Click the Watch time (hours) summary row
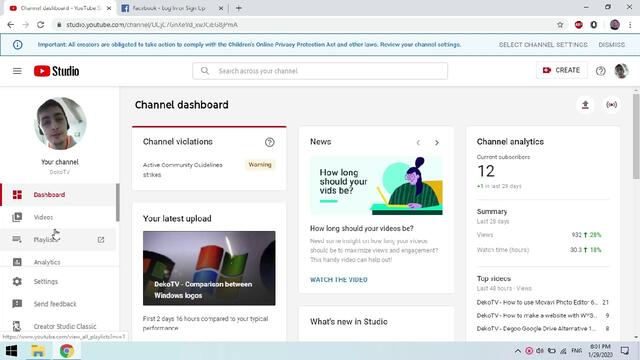Viewport: 640px width, 360px height. pos(539,250)
